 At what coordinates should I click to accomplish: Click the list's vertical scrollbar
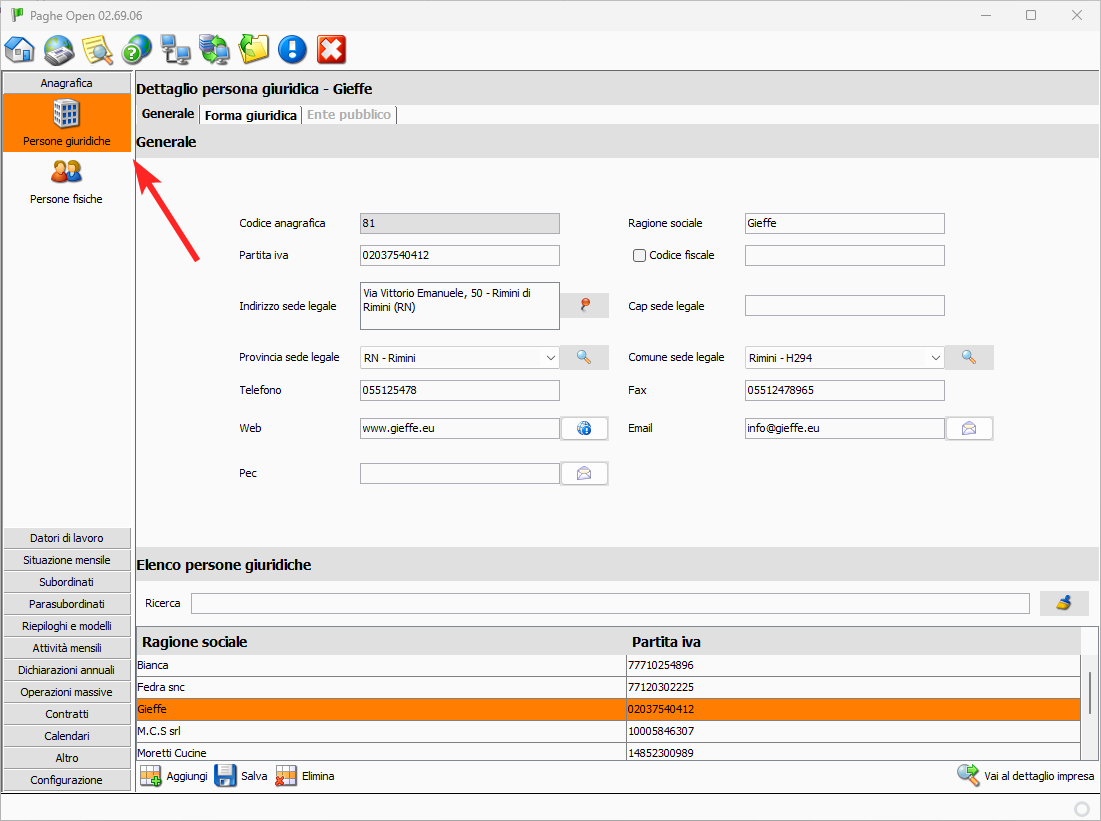[1089, 692]
